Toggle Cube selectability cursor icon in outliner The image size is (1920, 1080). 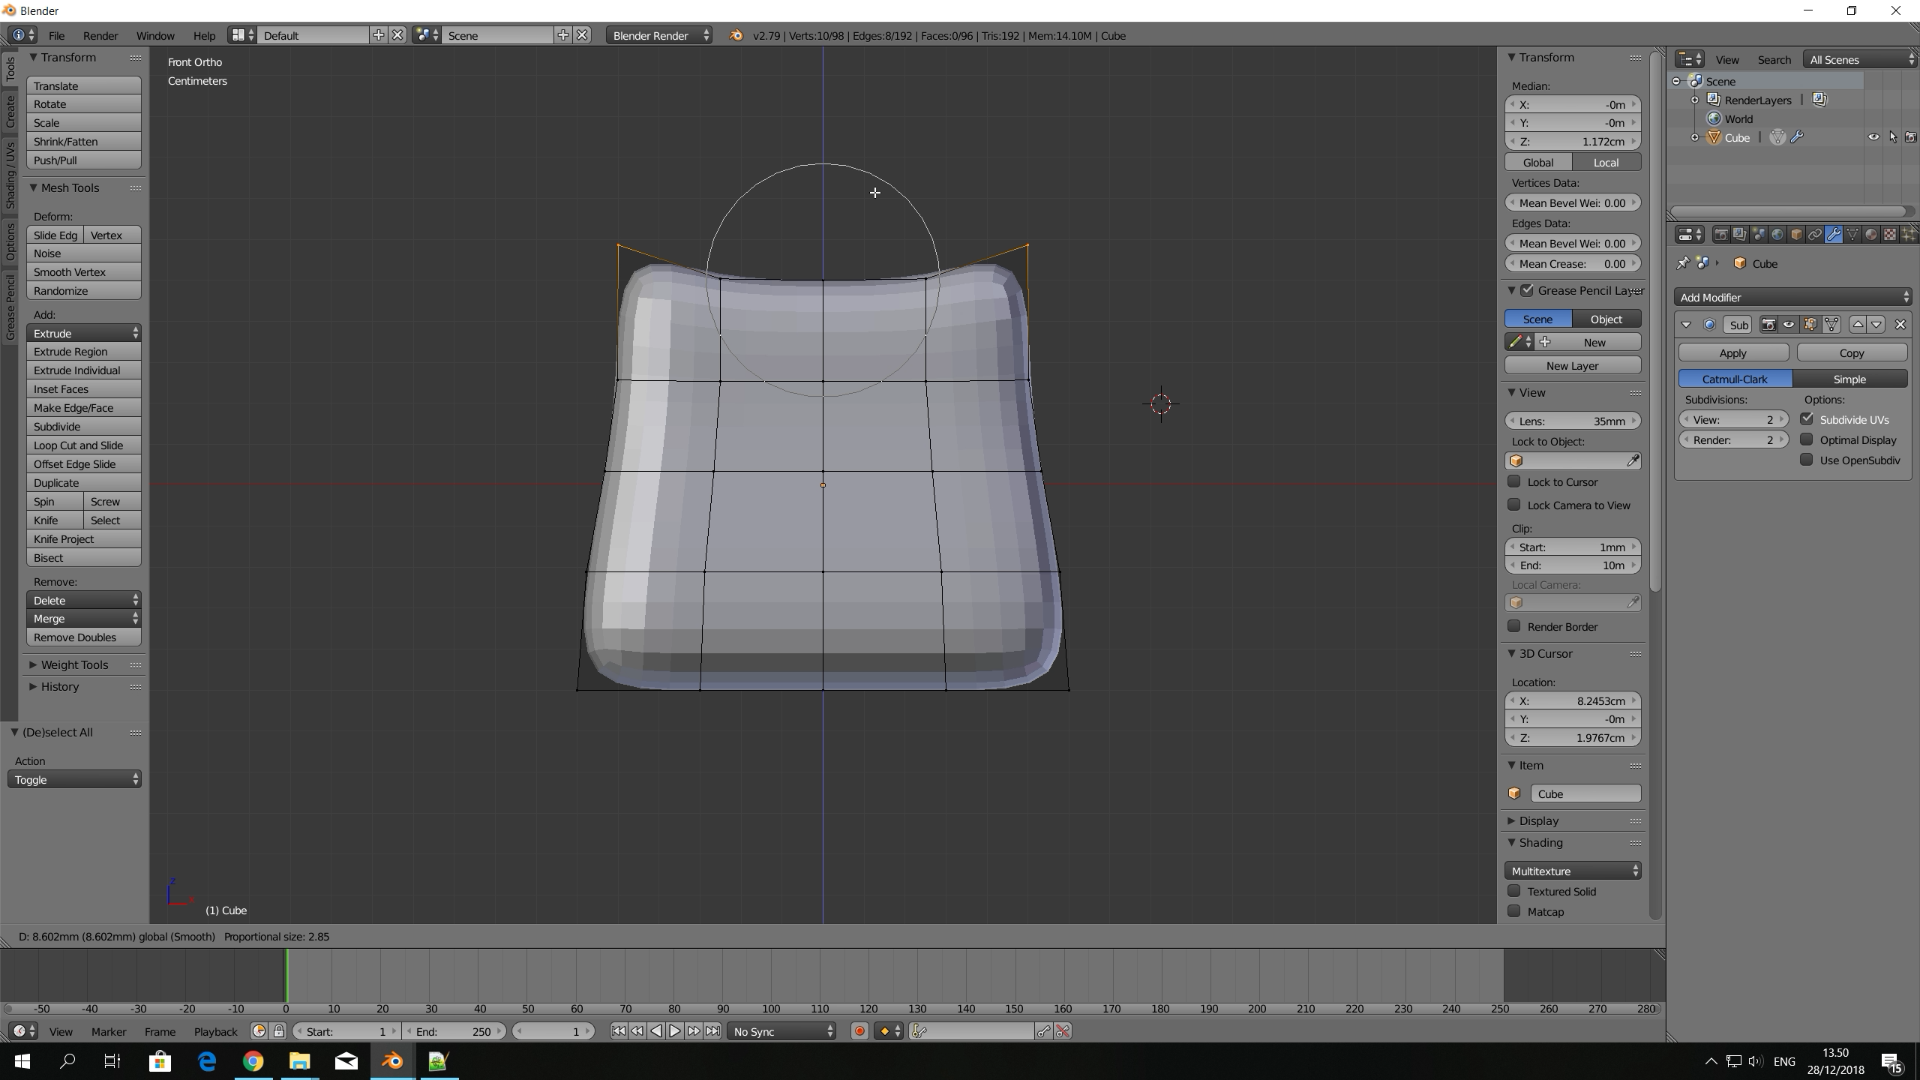tap(1892, 138)
